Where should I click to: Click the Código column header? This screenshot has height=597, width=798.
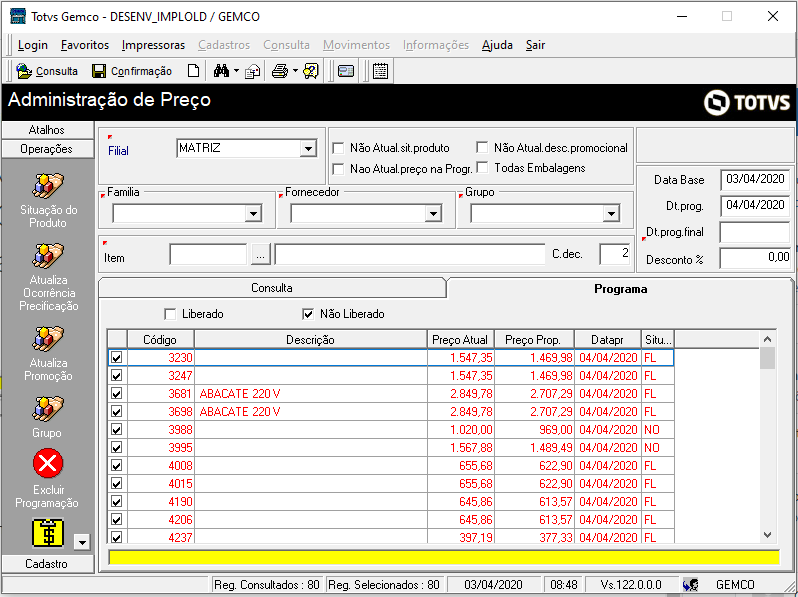[160, 339]
